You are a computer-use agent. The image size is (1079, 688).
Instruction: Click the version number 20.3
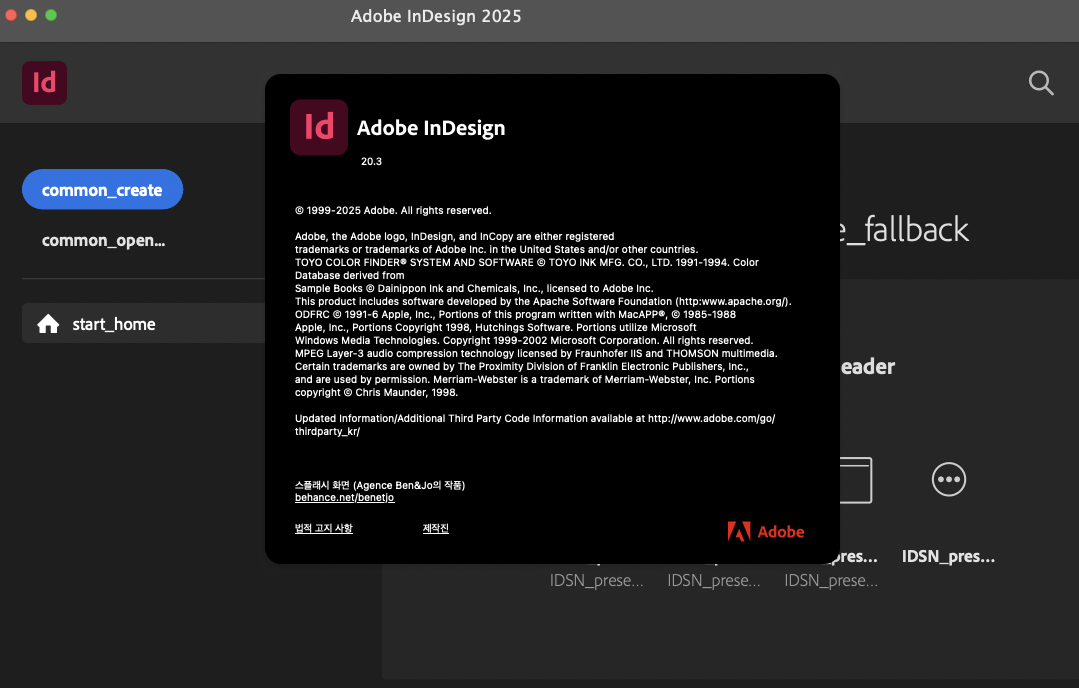pos(372,161)
